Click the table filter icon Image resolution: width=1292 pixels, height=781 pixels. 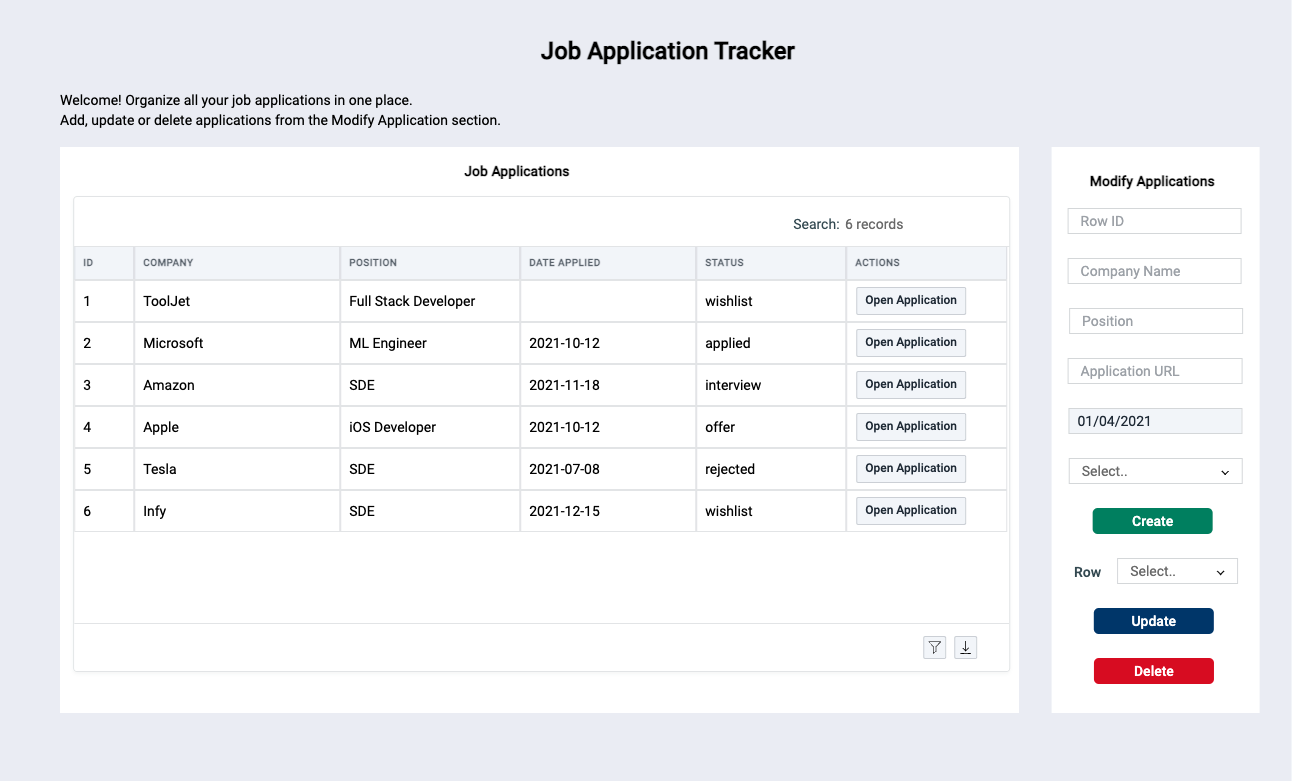tap(934, 648)
